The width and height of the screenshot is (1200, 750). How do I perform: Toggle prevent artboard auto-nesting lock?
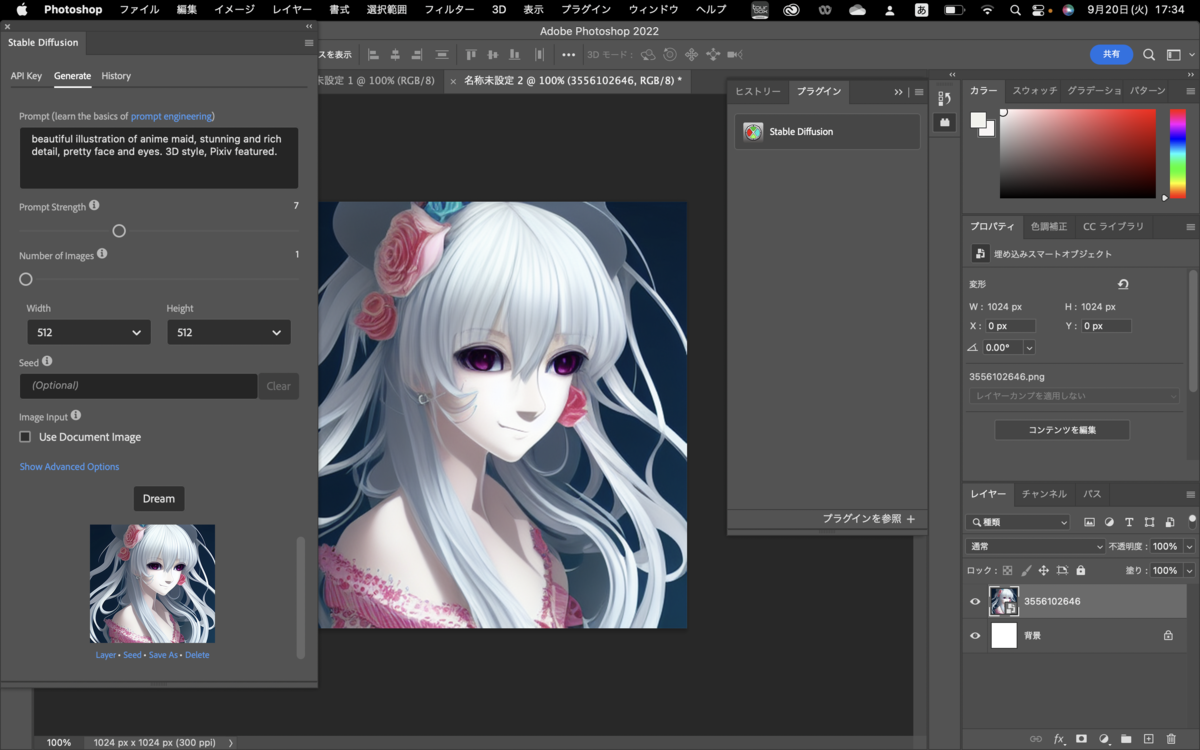coord(1062,570)
